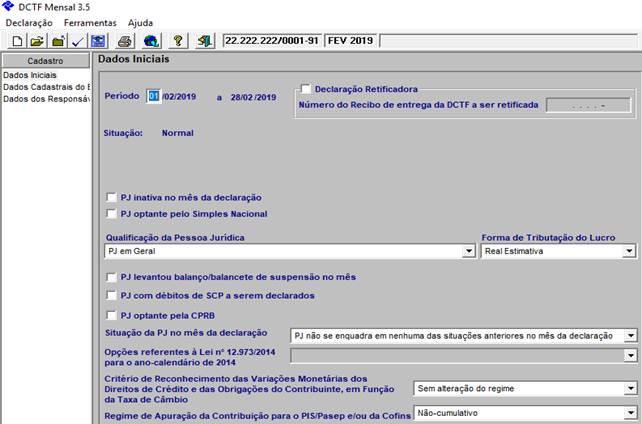The image size is (642, 424).
Task: Verify pending issues with the checkmark icon
Action: point(78,41)
